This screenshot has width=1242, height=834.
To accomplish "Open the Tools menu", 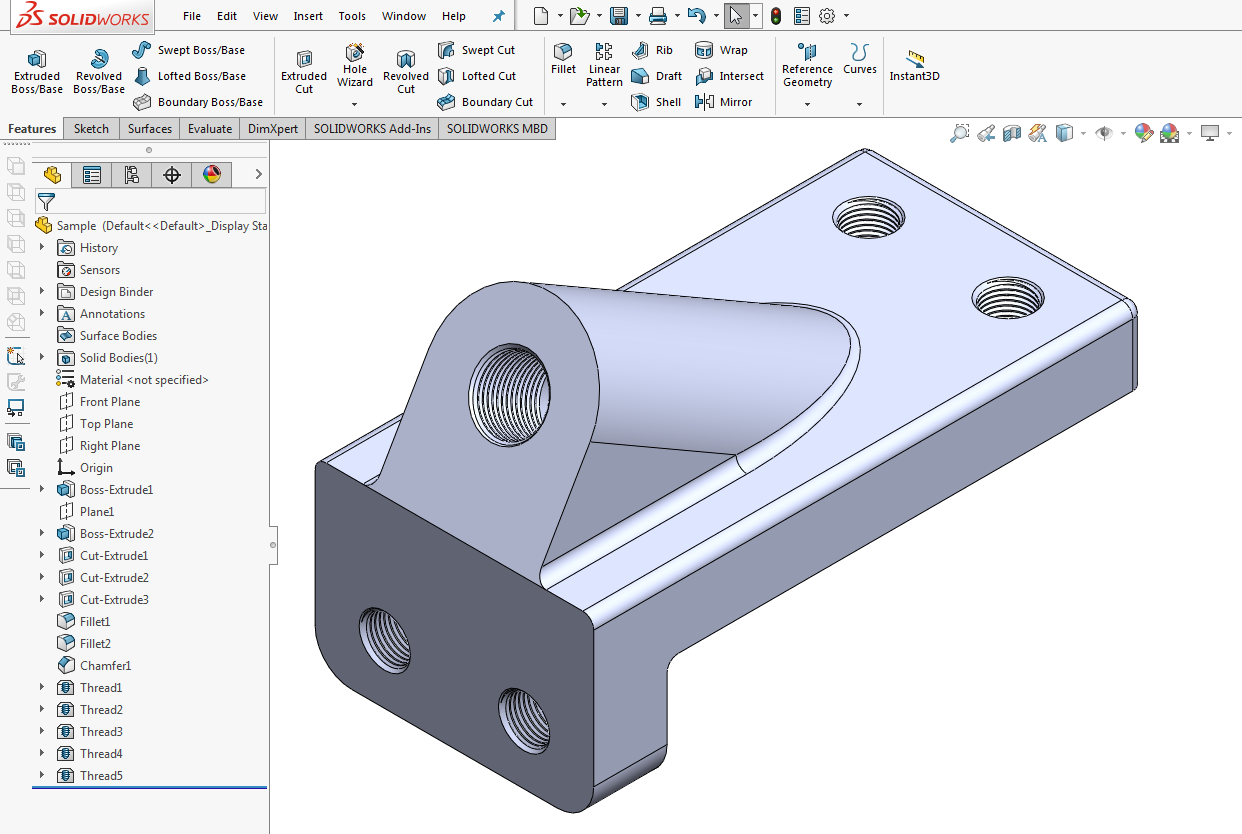I will (x=352, y=16).
